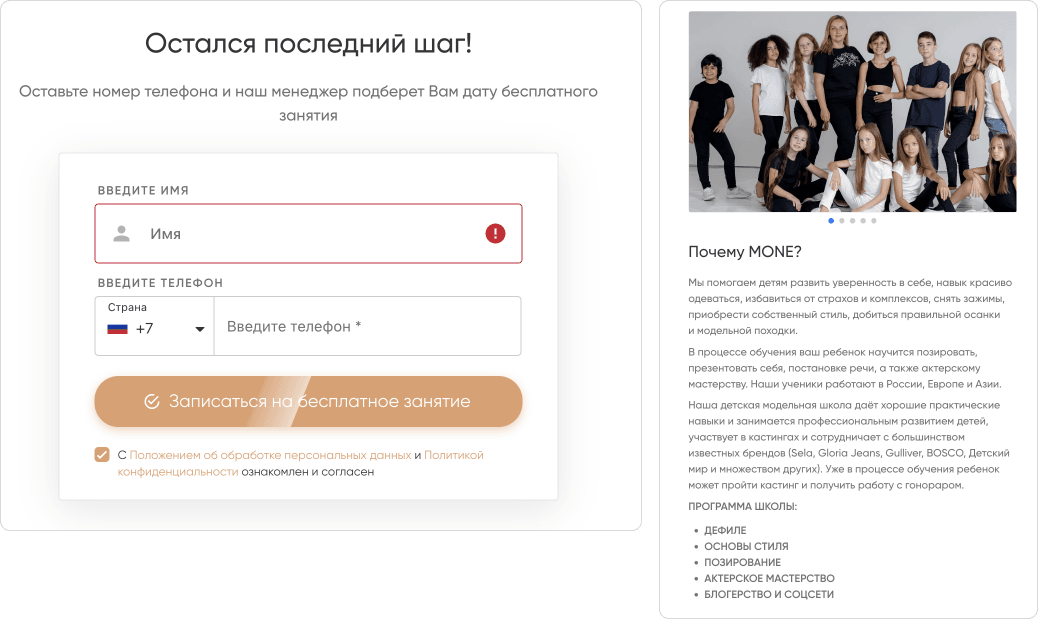Open Положением об обработке персональных данных link
The height and width of the screenshot is (619, 1038).
[x=270, y=455]
